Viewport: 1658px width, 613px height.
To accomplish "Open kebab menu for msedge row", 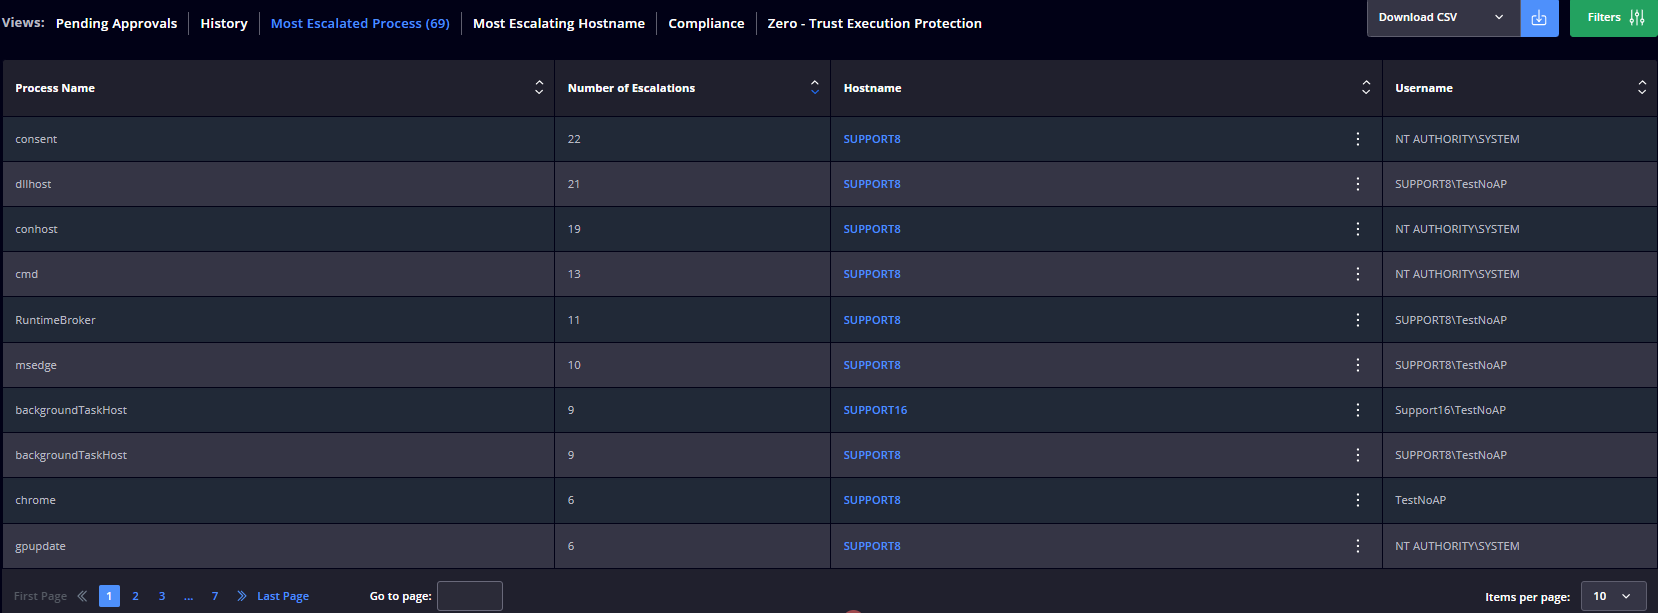I will (1357, 365).
